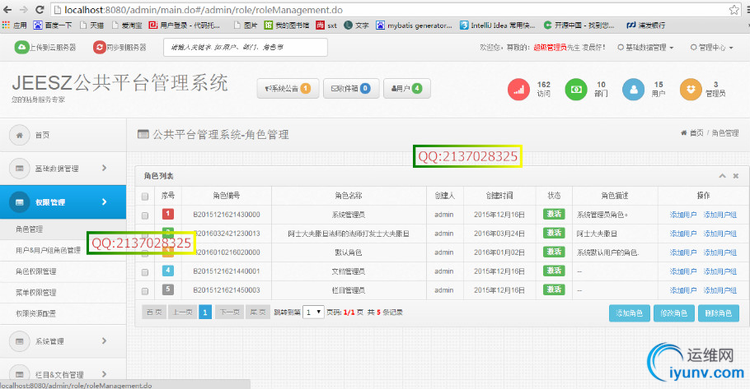The image size is (750, 389).
Task: Collapse the 权限管理 sidebar chevron
Action: pyautogui.click(x=104, y=202)
